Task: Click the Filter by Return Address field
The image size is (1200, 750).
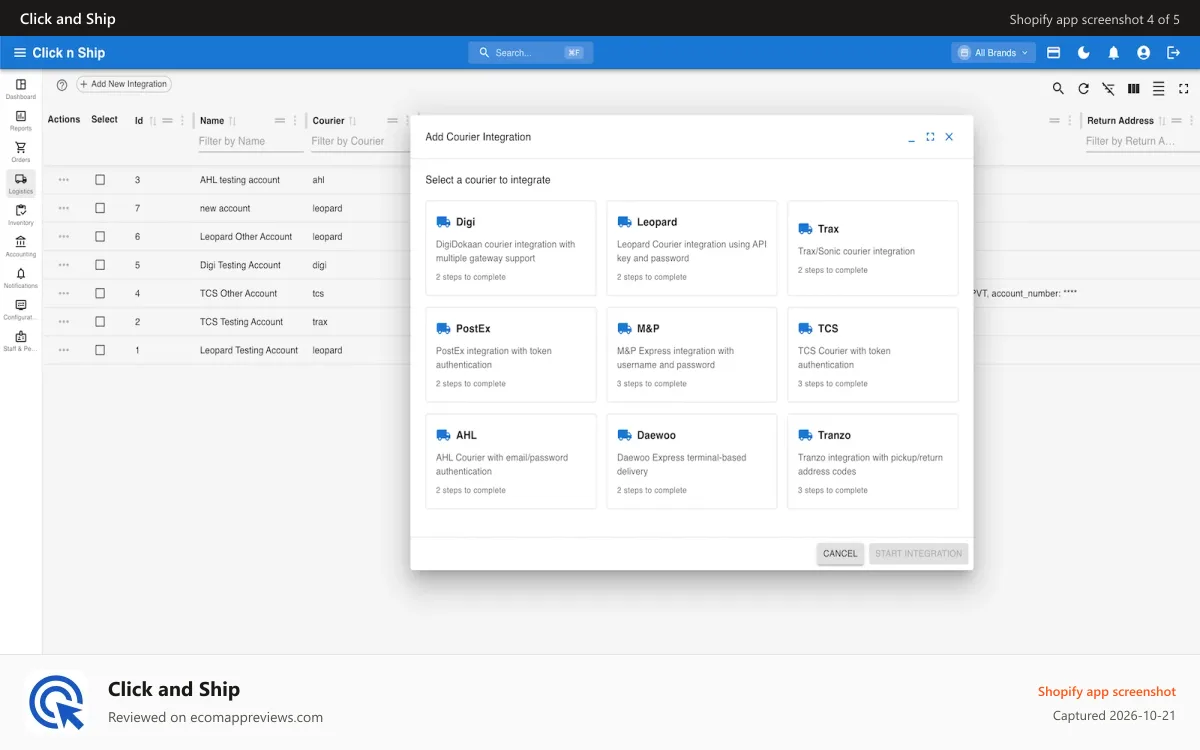Action: tap(1142, 142)
